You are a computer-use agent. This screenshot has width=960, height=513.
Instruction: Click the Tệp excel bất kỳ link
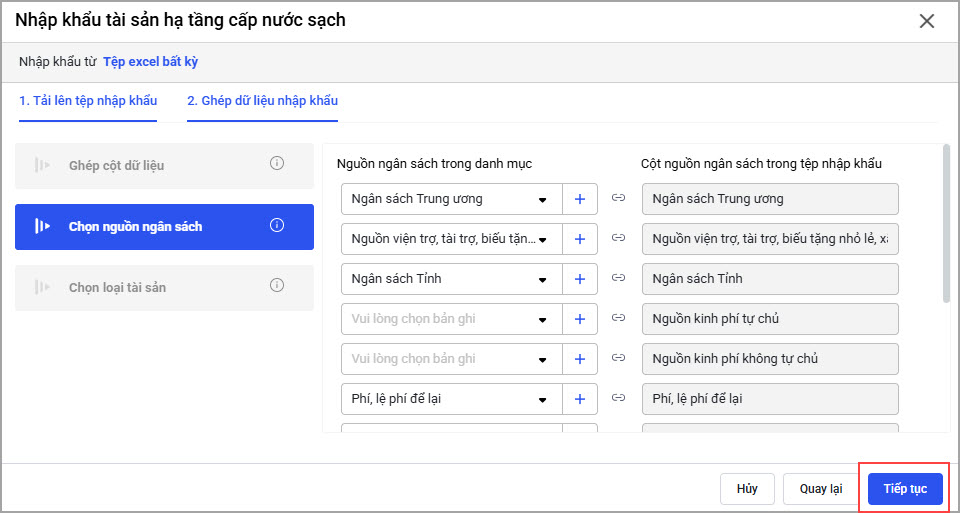(x=150, y=62)
